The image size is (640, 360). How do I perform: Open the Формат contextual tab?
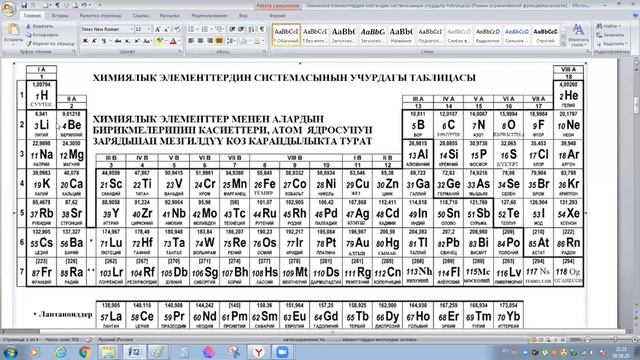coord(278,16)
